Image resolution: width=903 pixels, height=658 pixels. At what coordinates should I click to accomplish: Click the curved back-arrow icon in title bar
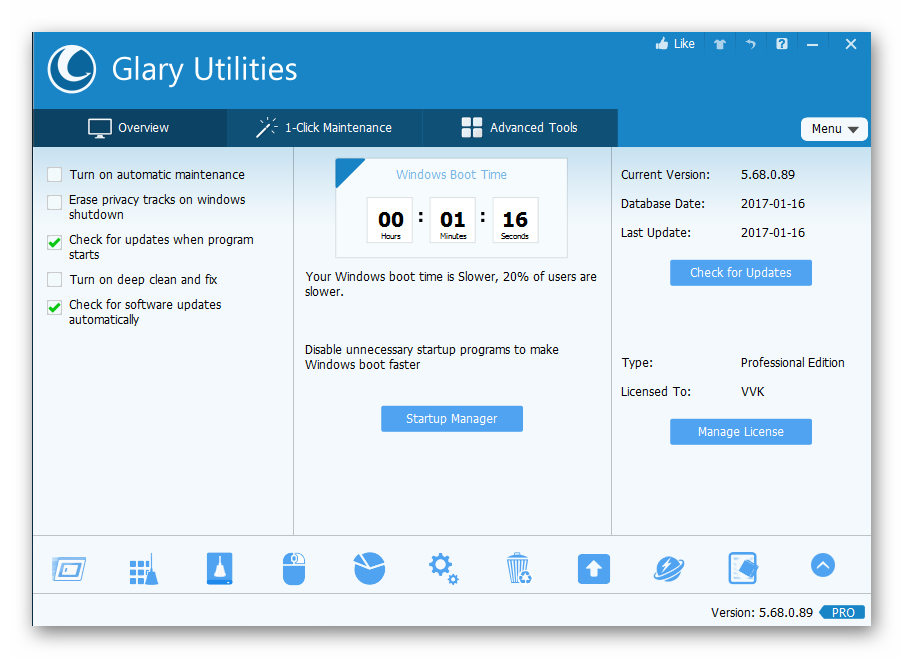[x=750, y=44]
